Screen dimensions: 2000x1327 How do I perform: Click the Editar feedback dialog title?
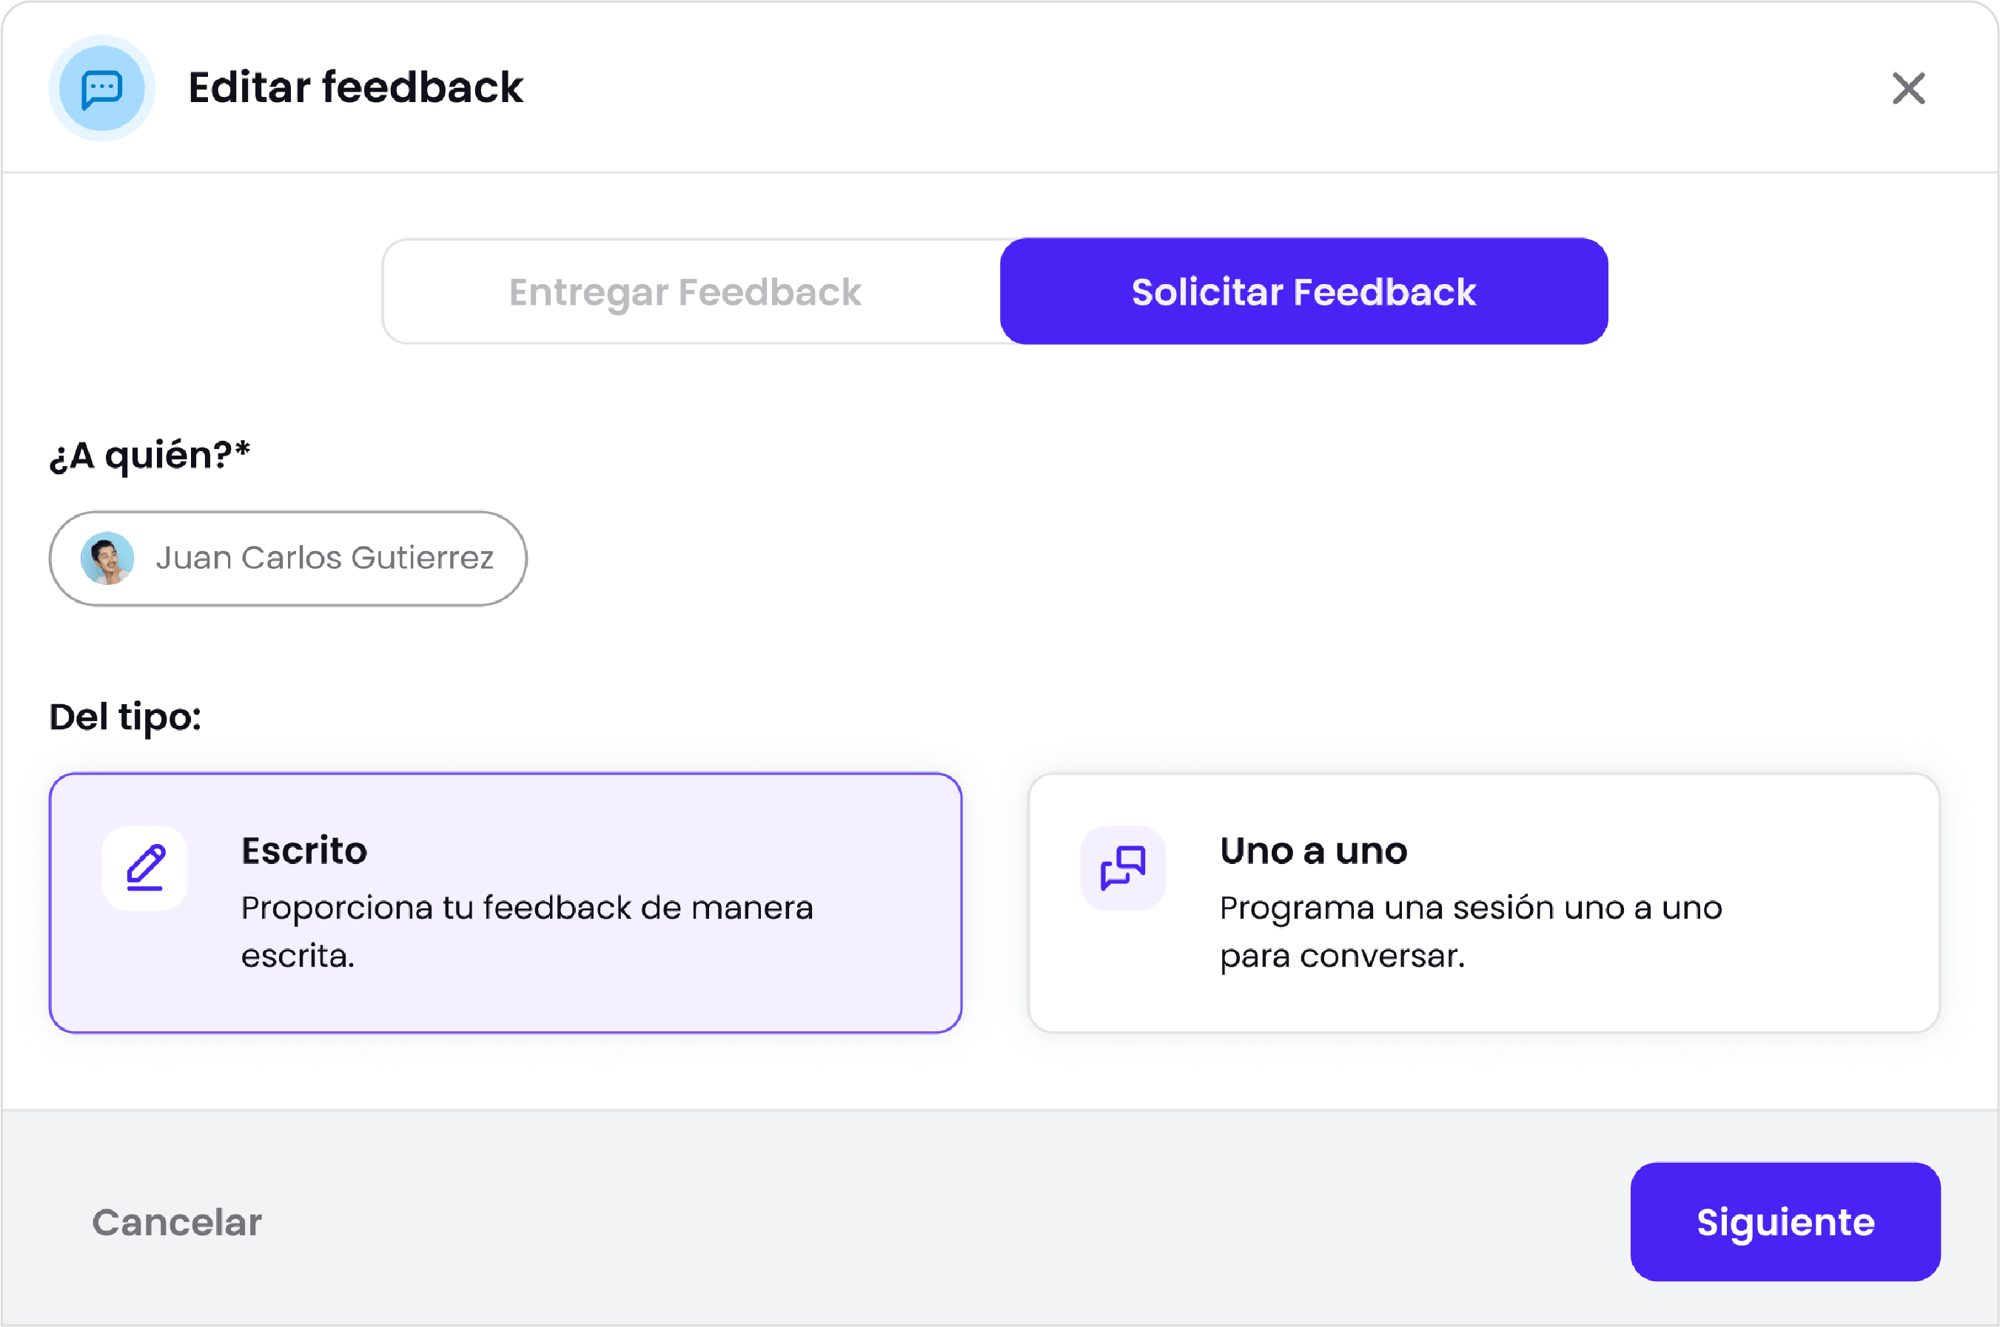356,88
